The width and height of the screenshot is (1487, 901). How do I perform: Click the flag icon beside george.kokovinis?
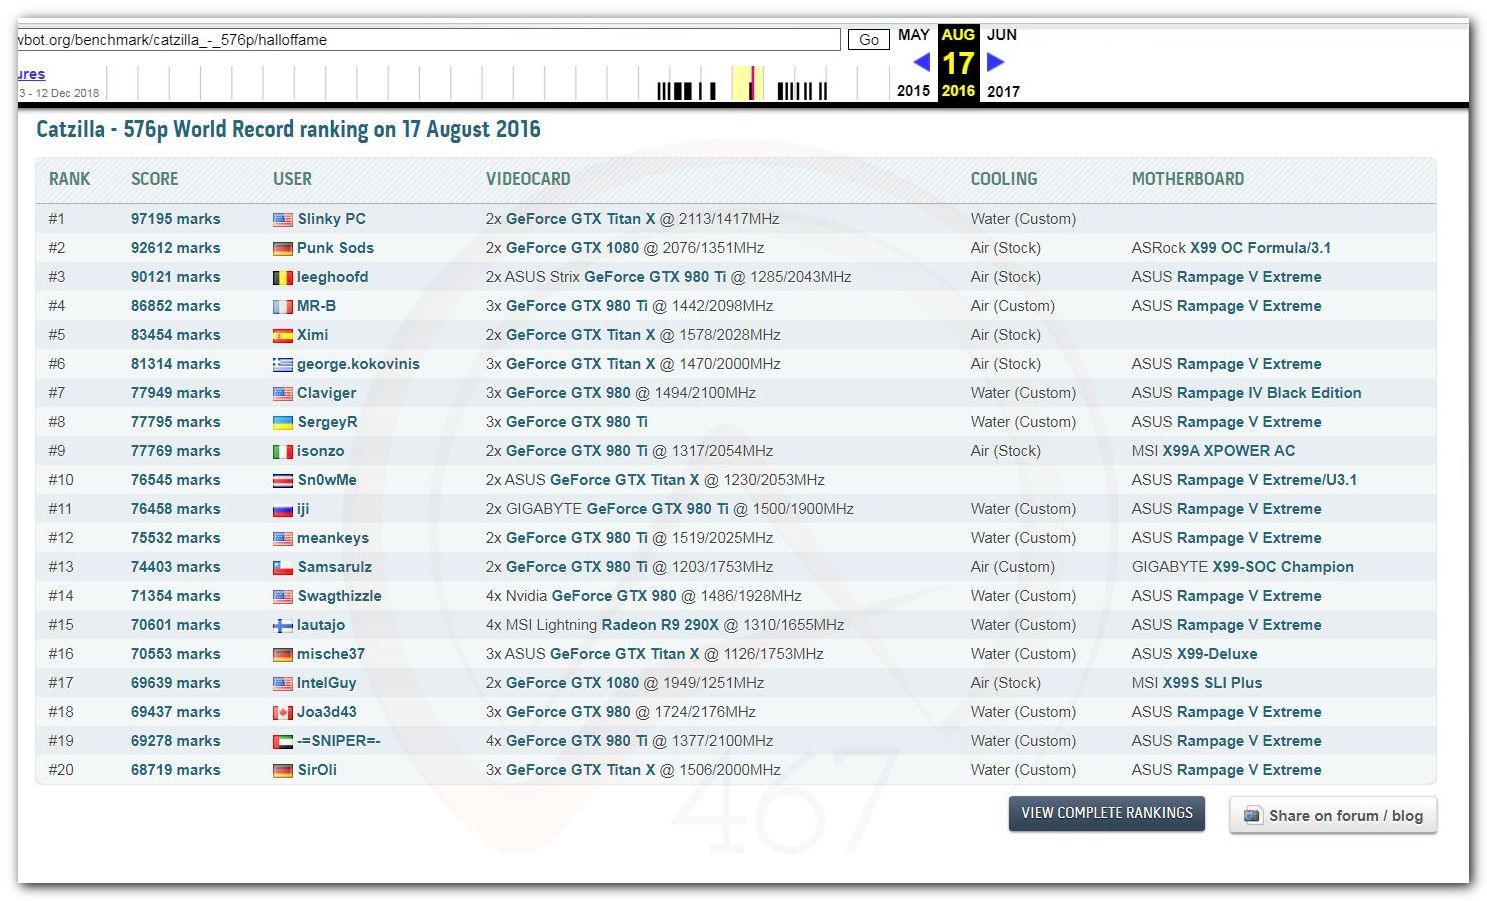tap(283, 364)
